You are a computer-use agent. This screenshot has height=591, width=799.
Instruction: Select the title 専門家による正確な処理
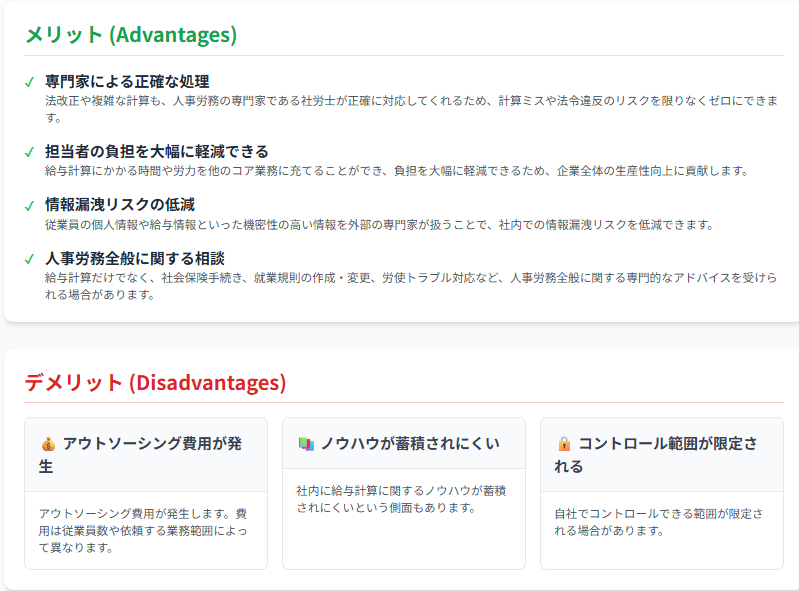pos(127,82)
